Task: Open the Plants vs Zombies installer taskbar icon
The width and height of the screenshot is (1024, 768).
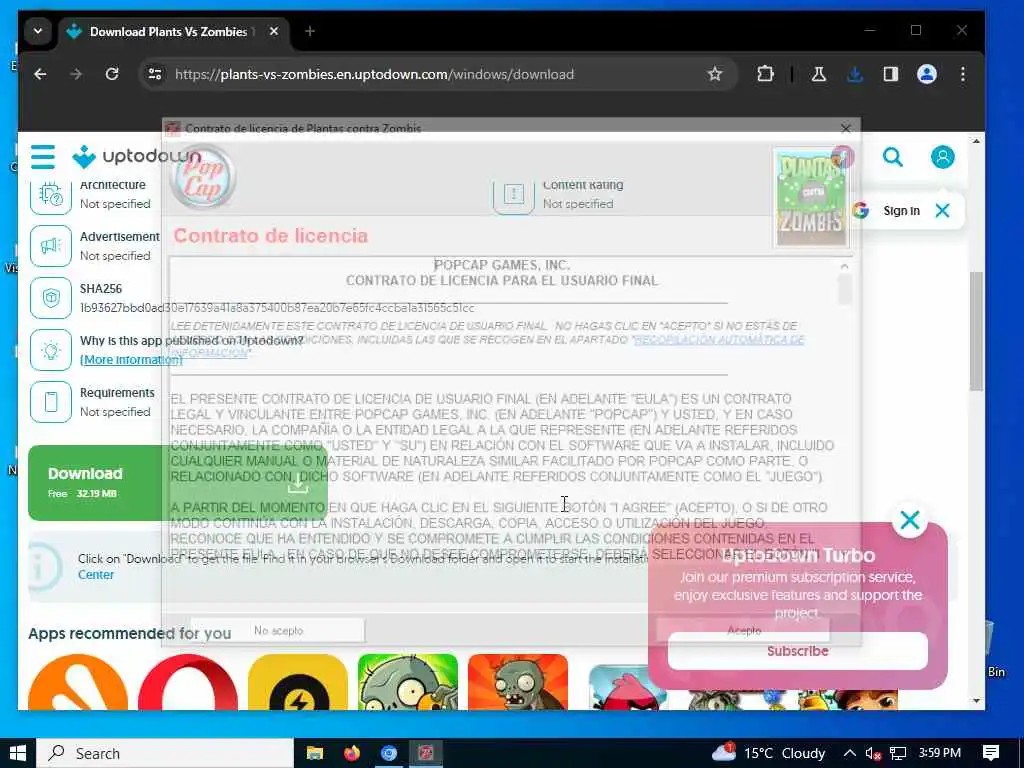Action: [x=426, y=753]
